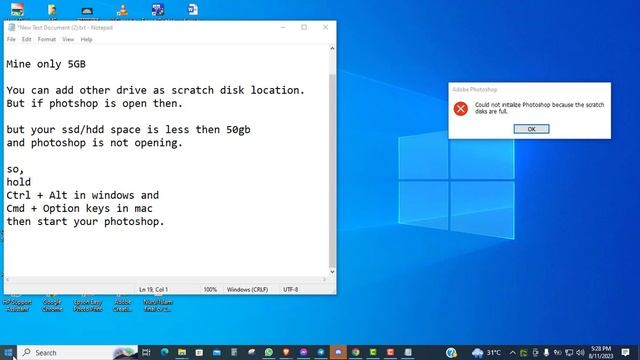Select the VLC-style cone desktop icon at top

[x=122, y=10]
